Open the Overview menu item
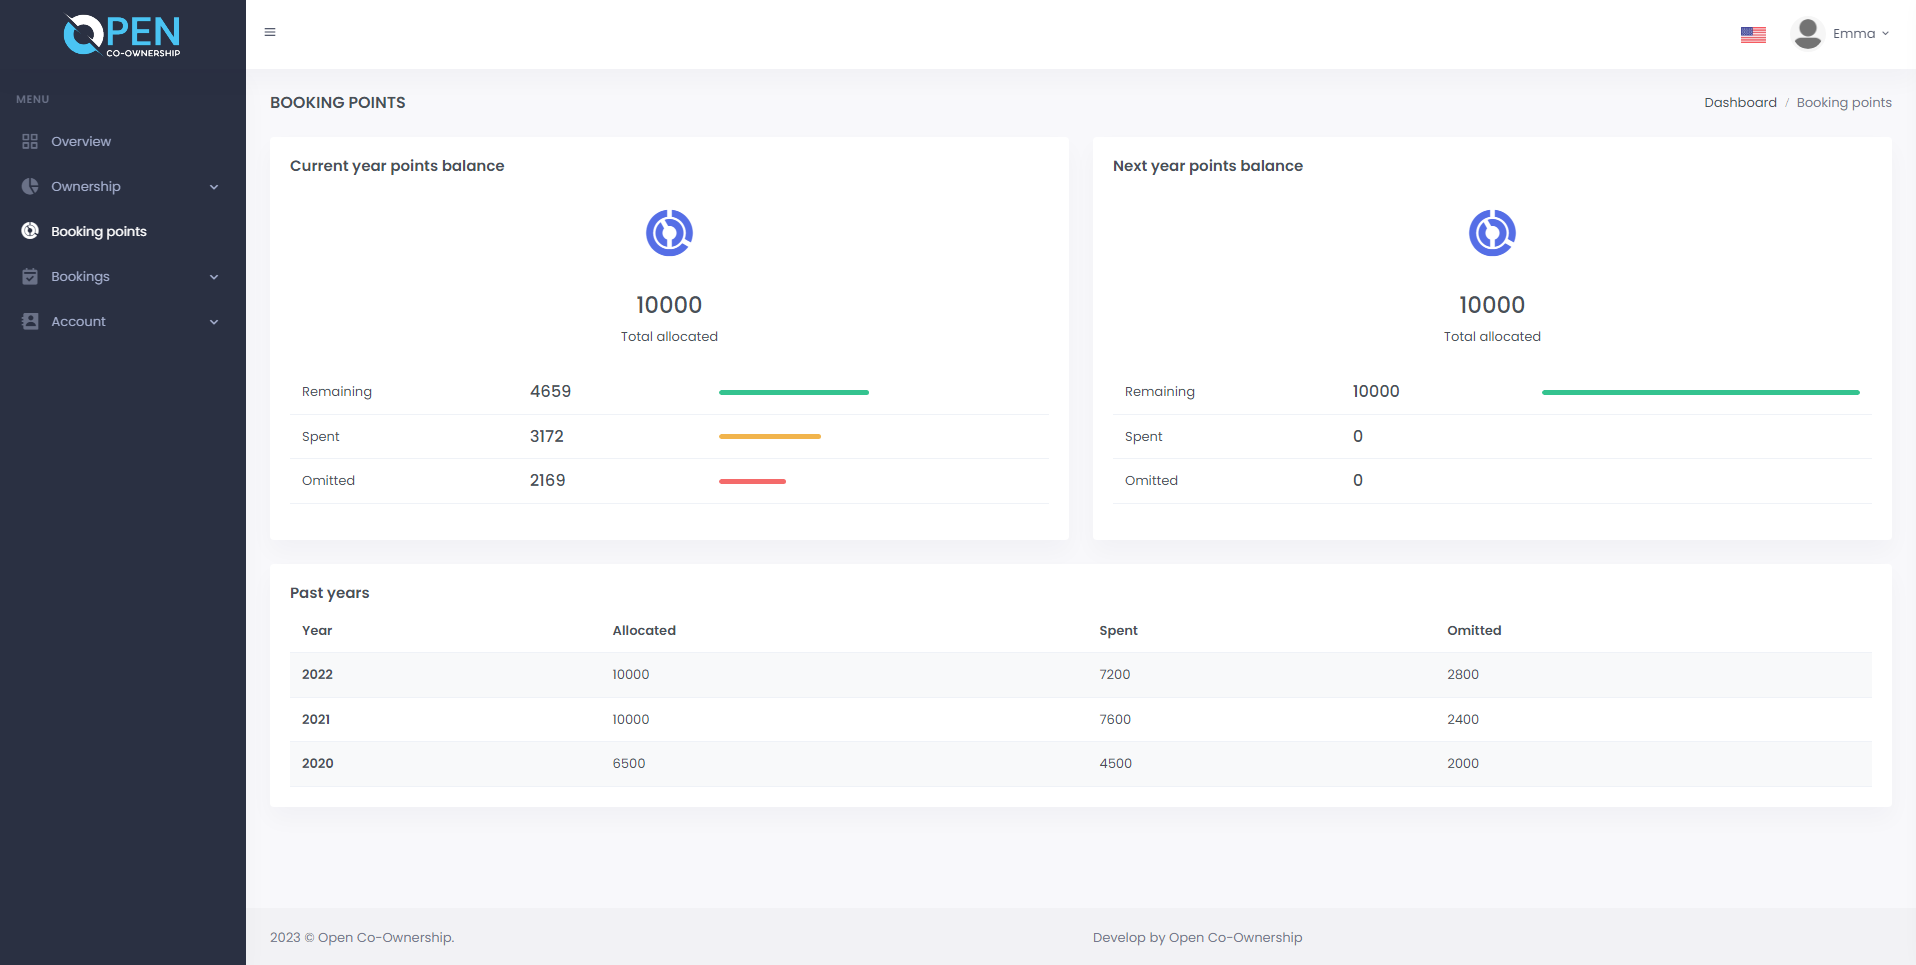Screen dimensions: 1916x965 tap(81, 142)
